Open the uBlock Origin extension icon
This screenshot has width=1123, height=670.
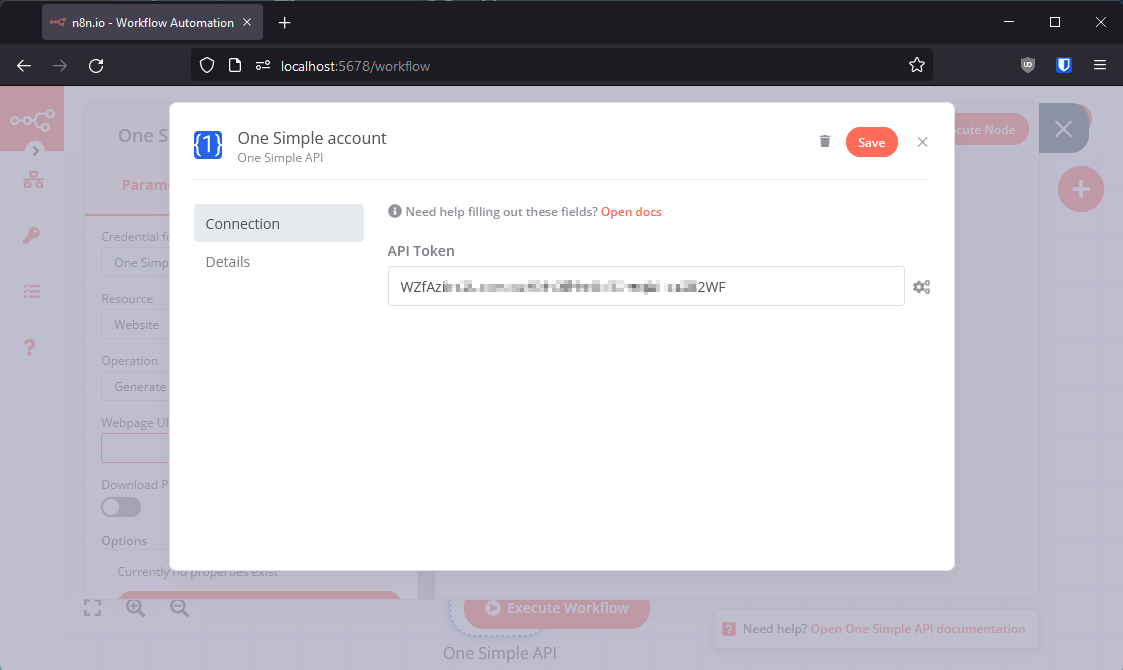[x=1028, y=66]
